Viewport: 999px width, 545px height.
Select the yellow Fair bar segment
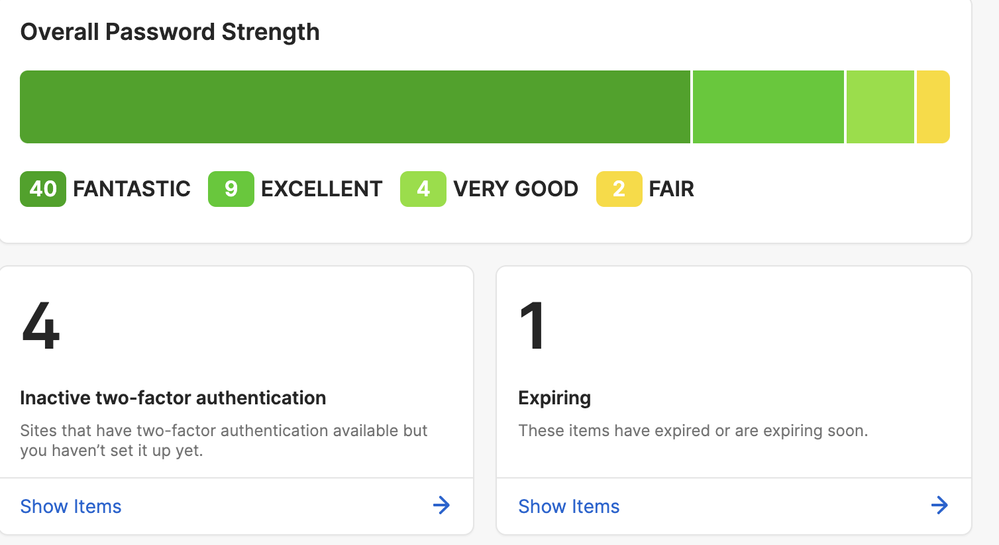(x=933, y=107)
